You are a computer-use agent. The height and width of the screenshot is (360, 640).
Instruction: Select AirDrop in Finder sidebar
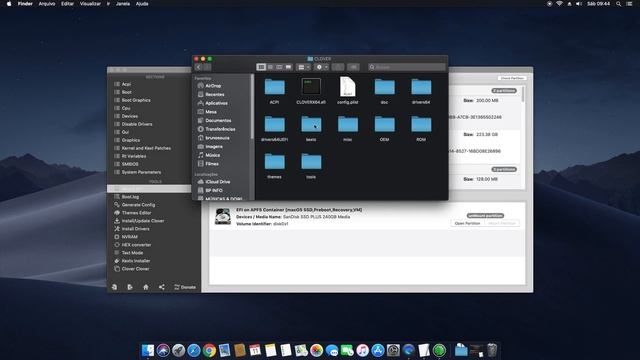(213, 86)
